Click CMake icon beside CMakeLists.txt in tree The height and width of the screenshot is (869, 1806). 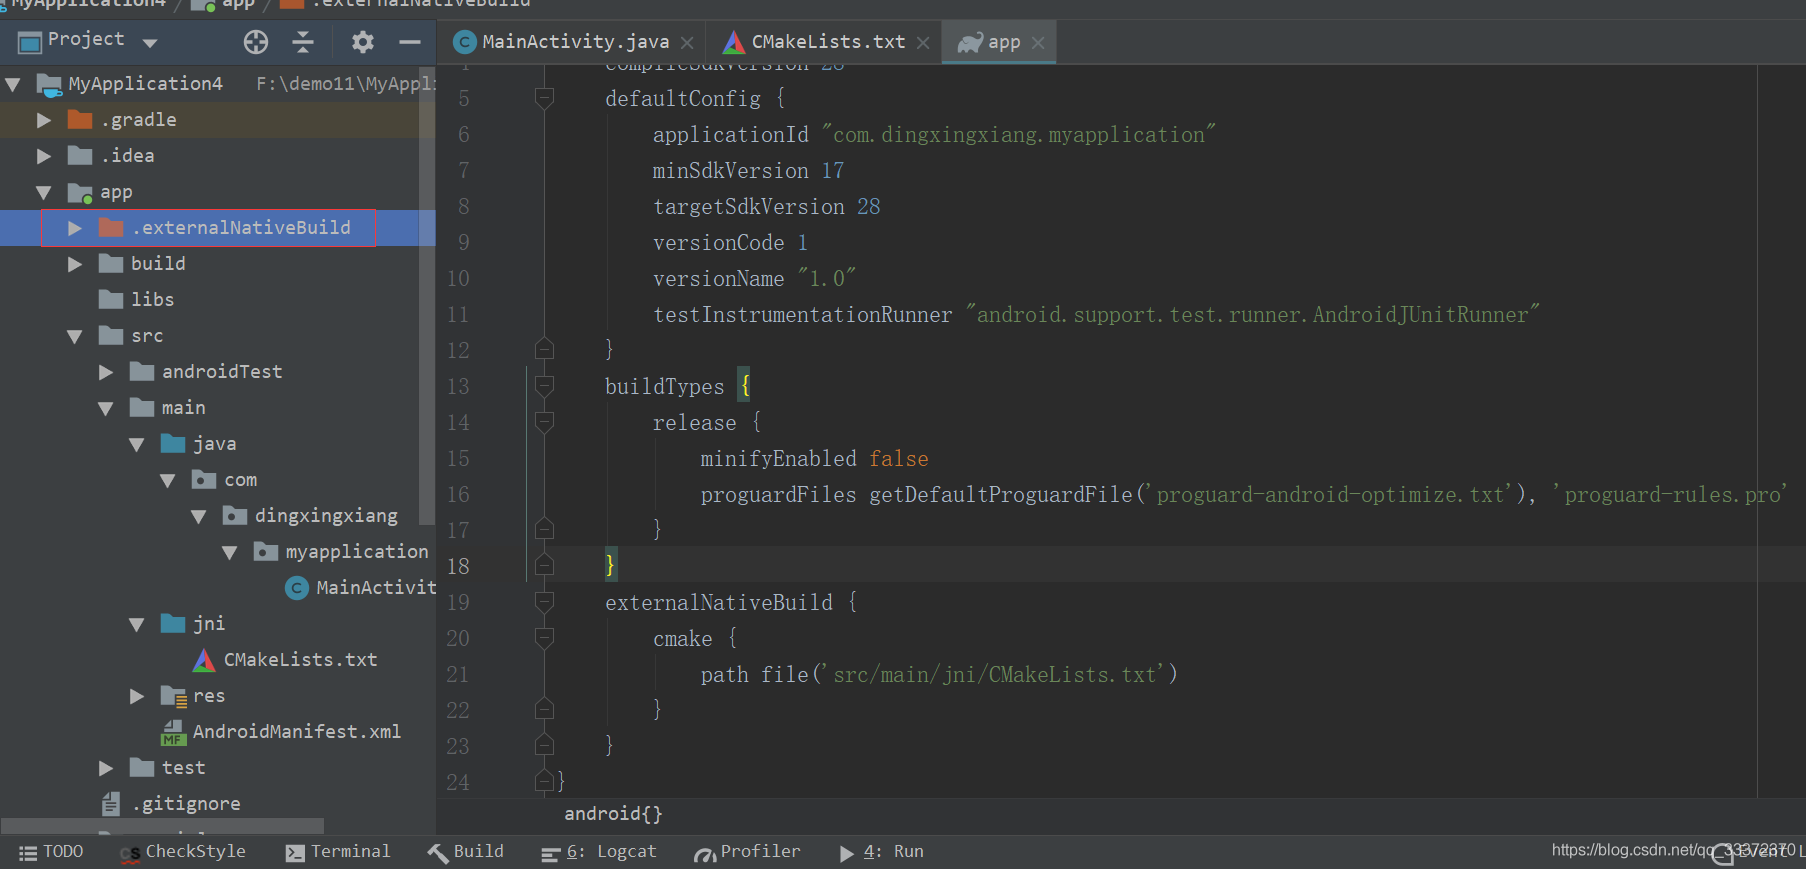(204, 660)
